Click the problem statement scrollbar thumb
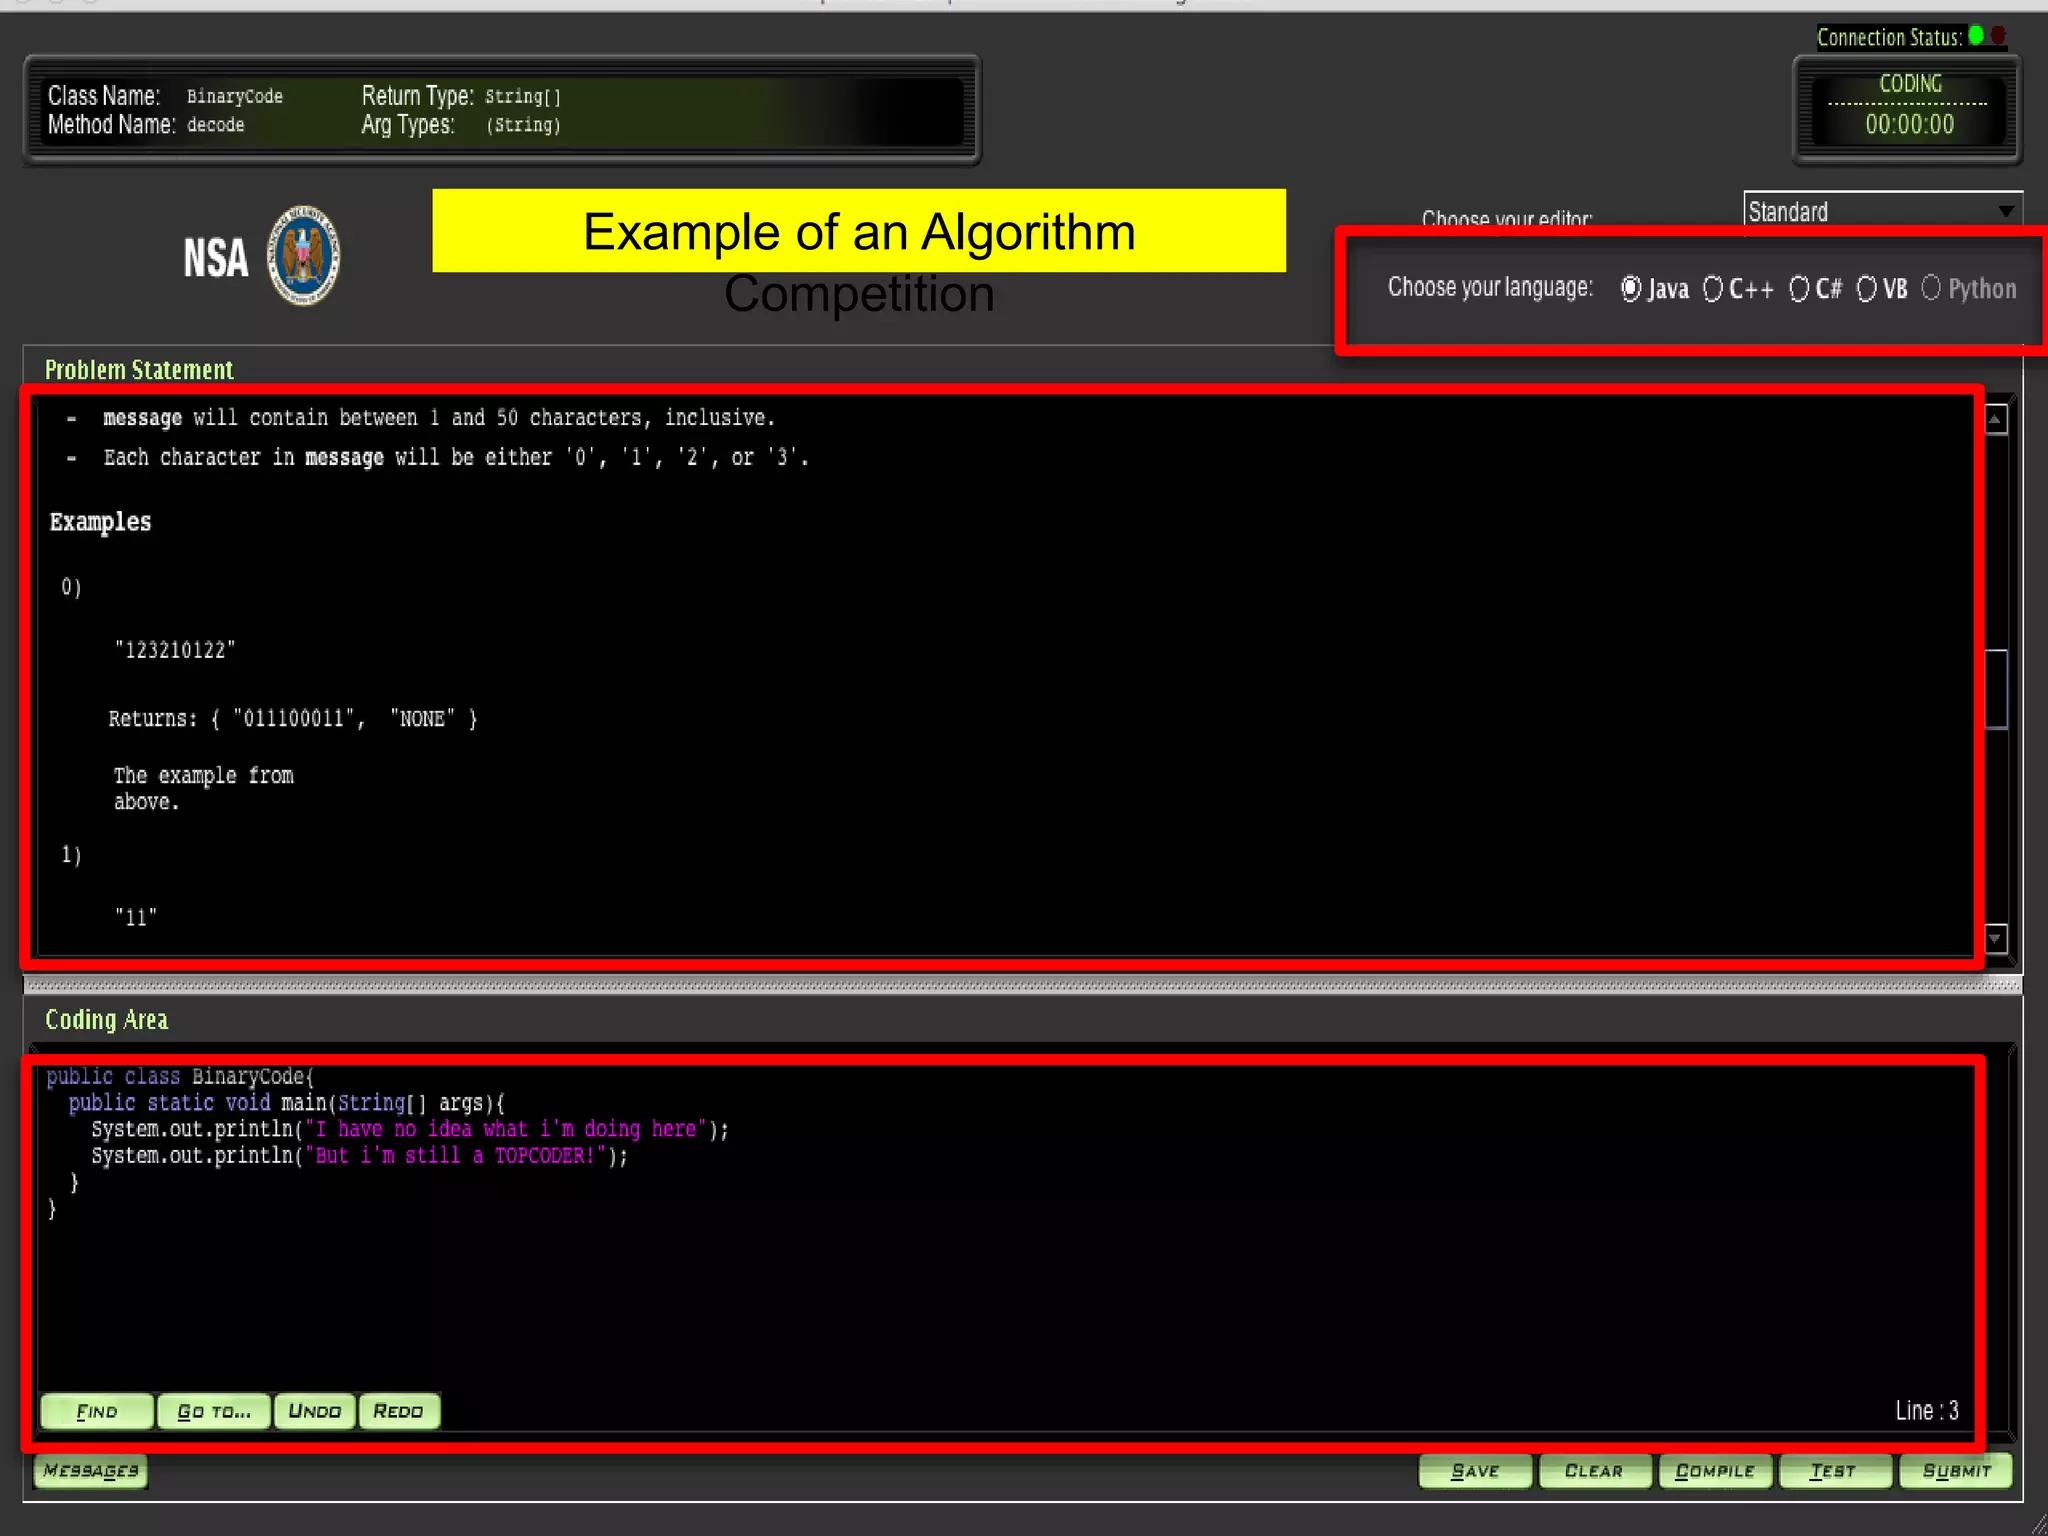The height and width of the screenshot is (1536, 2048). point(1996,689)
